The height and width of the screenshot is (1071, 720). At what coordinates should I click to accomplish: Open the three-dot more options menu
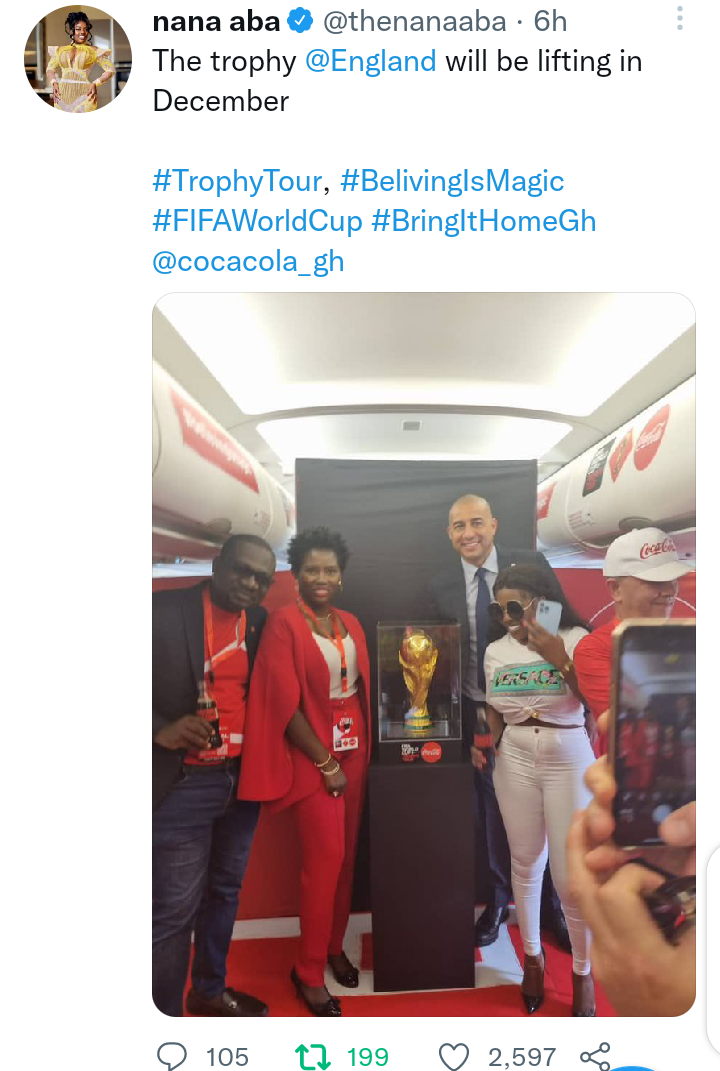(679, 18)
